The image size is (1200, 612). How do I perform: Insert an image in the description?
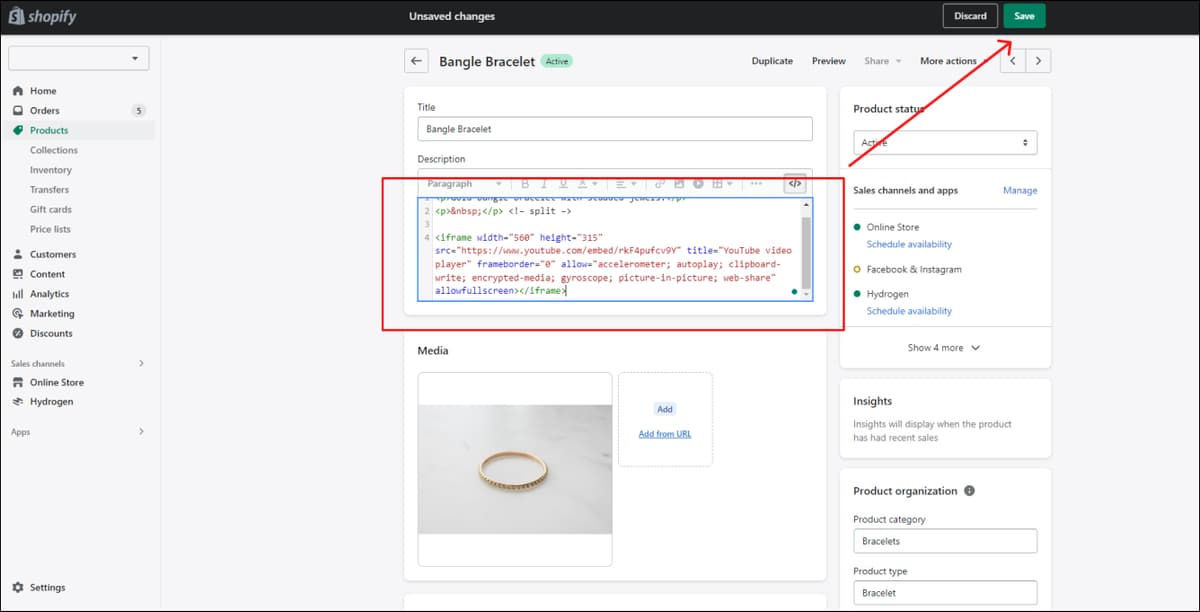[679, 184]
